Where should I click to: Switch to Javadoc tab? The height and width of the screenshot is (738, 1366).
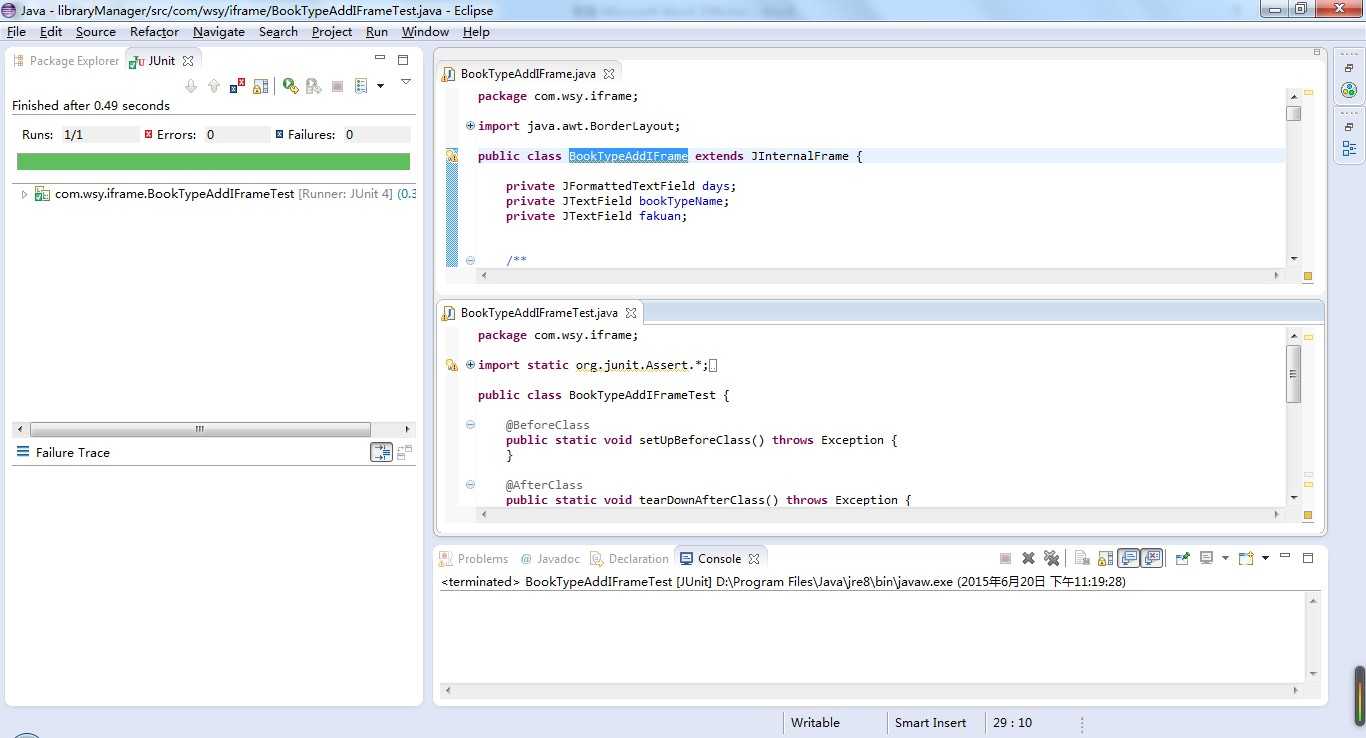click(x=550, y=559)
